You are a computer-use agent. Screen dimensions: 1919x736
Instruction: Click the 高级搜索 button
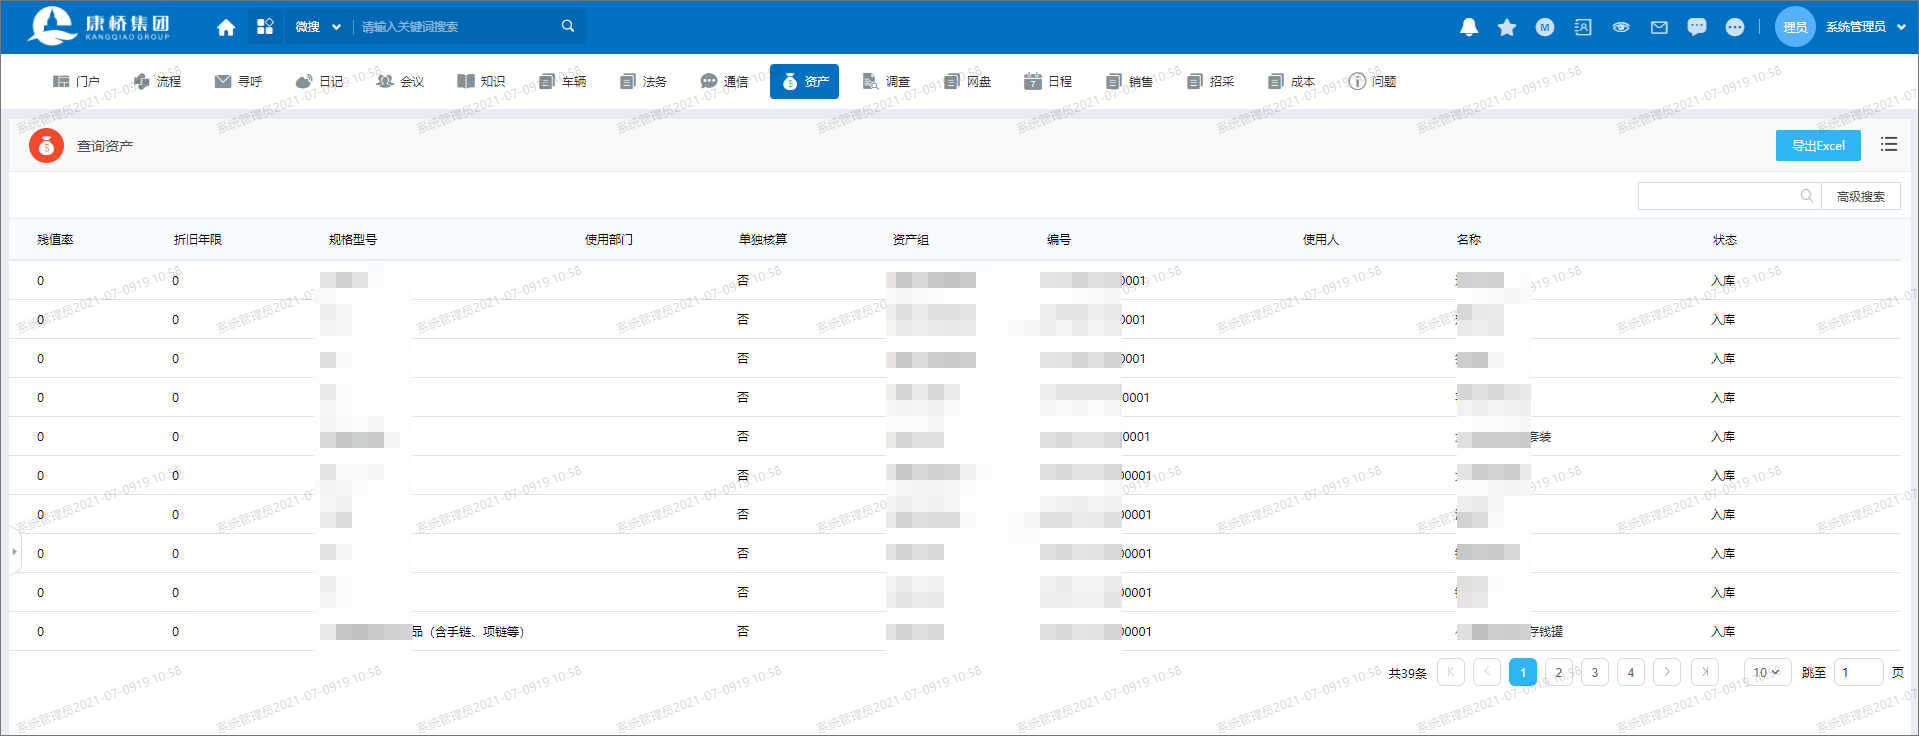(x=1860, y=196)
